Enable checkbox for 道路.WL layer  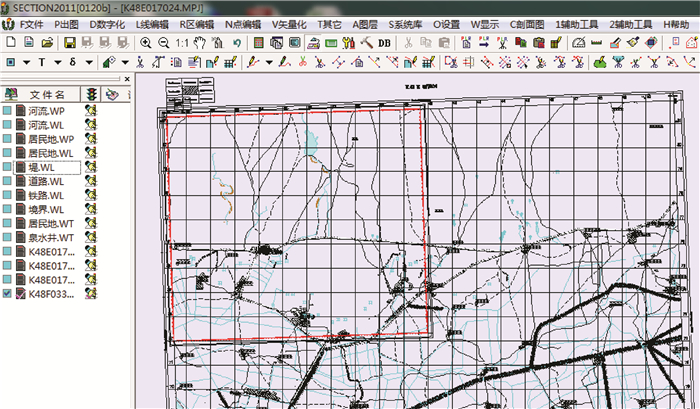tap(8, 182)
